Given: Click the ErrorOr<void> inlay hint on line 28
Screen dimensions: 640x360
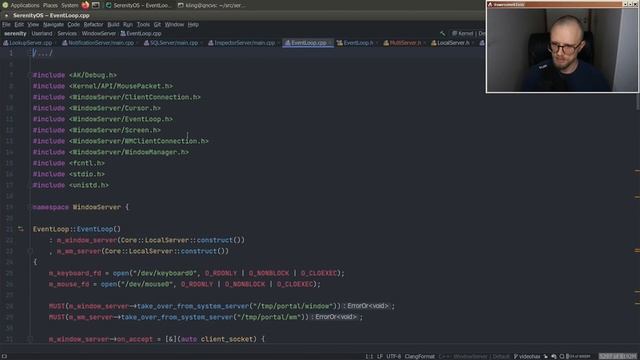Looking at the screenshot, I should coord(368,306).
